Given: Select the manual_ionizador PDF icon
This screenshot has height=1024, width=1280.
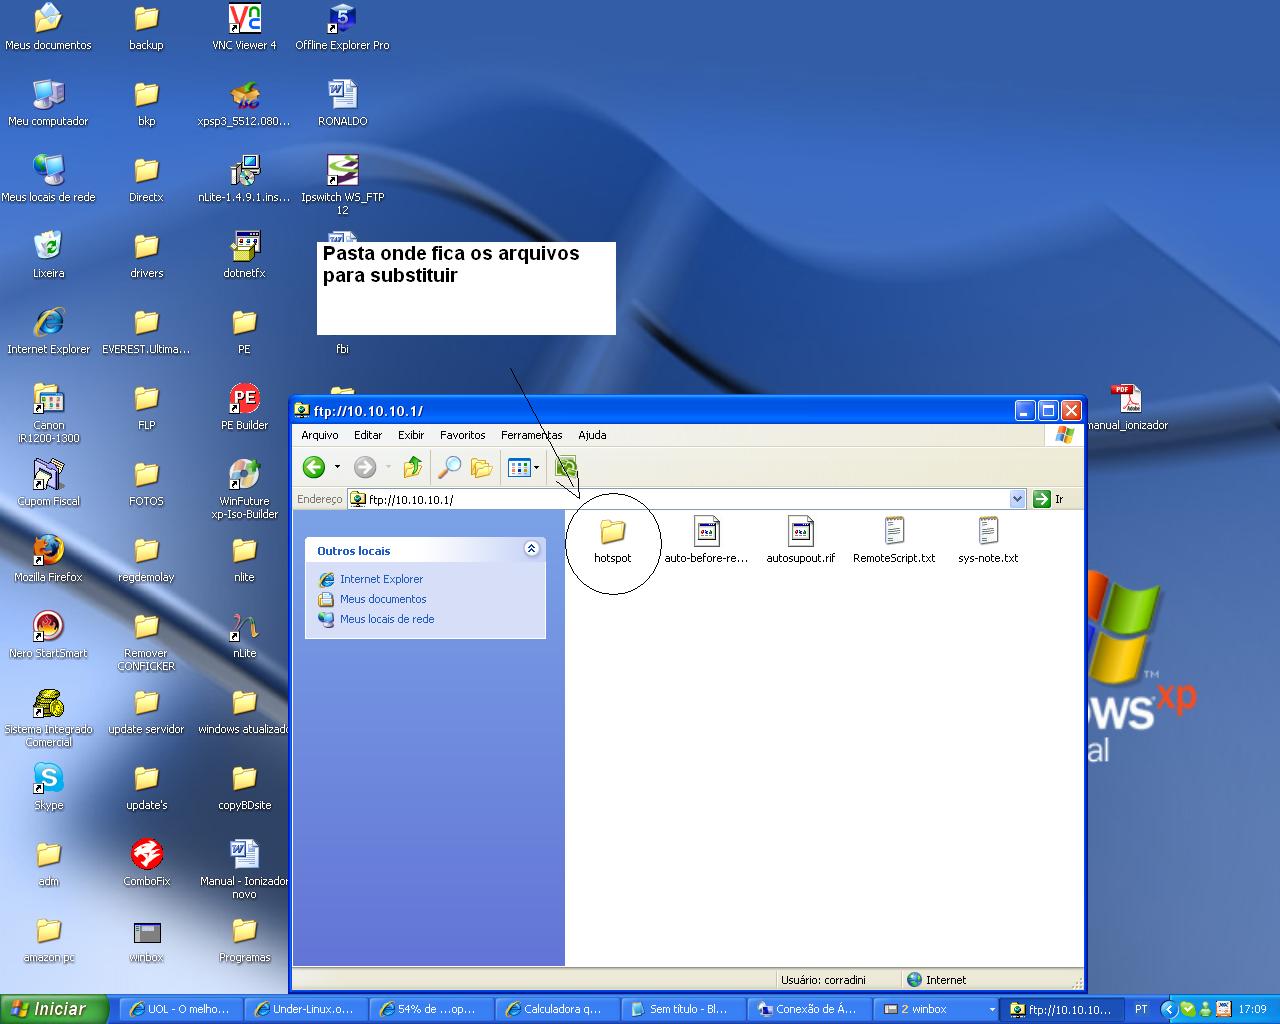Looking at the screenshot, I should pyautogui.click(x=1126, y=407).
